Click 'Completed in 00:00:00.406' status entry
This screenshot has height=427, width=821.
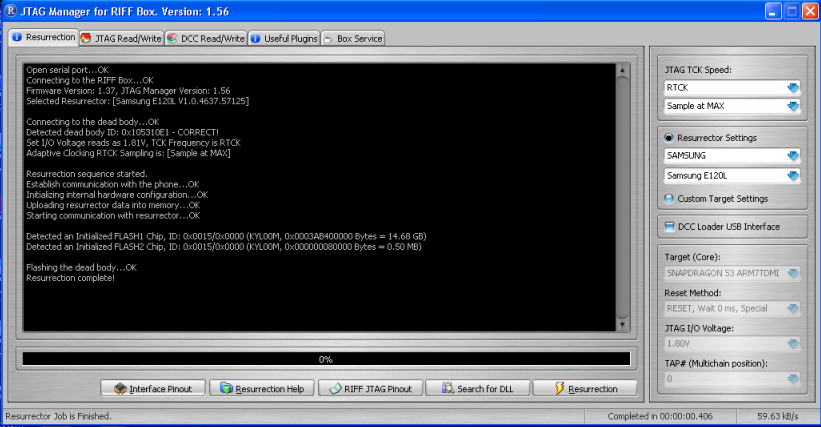[660, 417]
